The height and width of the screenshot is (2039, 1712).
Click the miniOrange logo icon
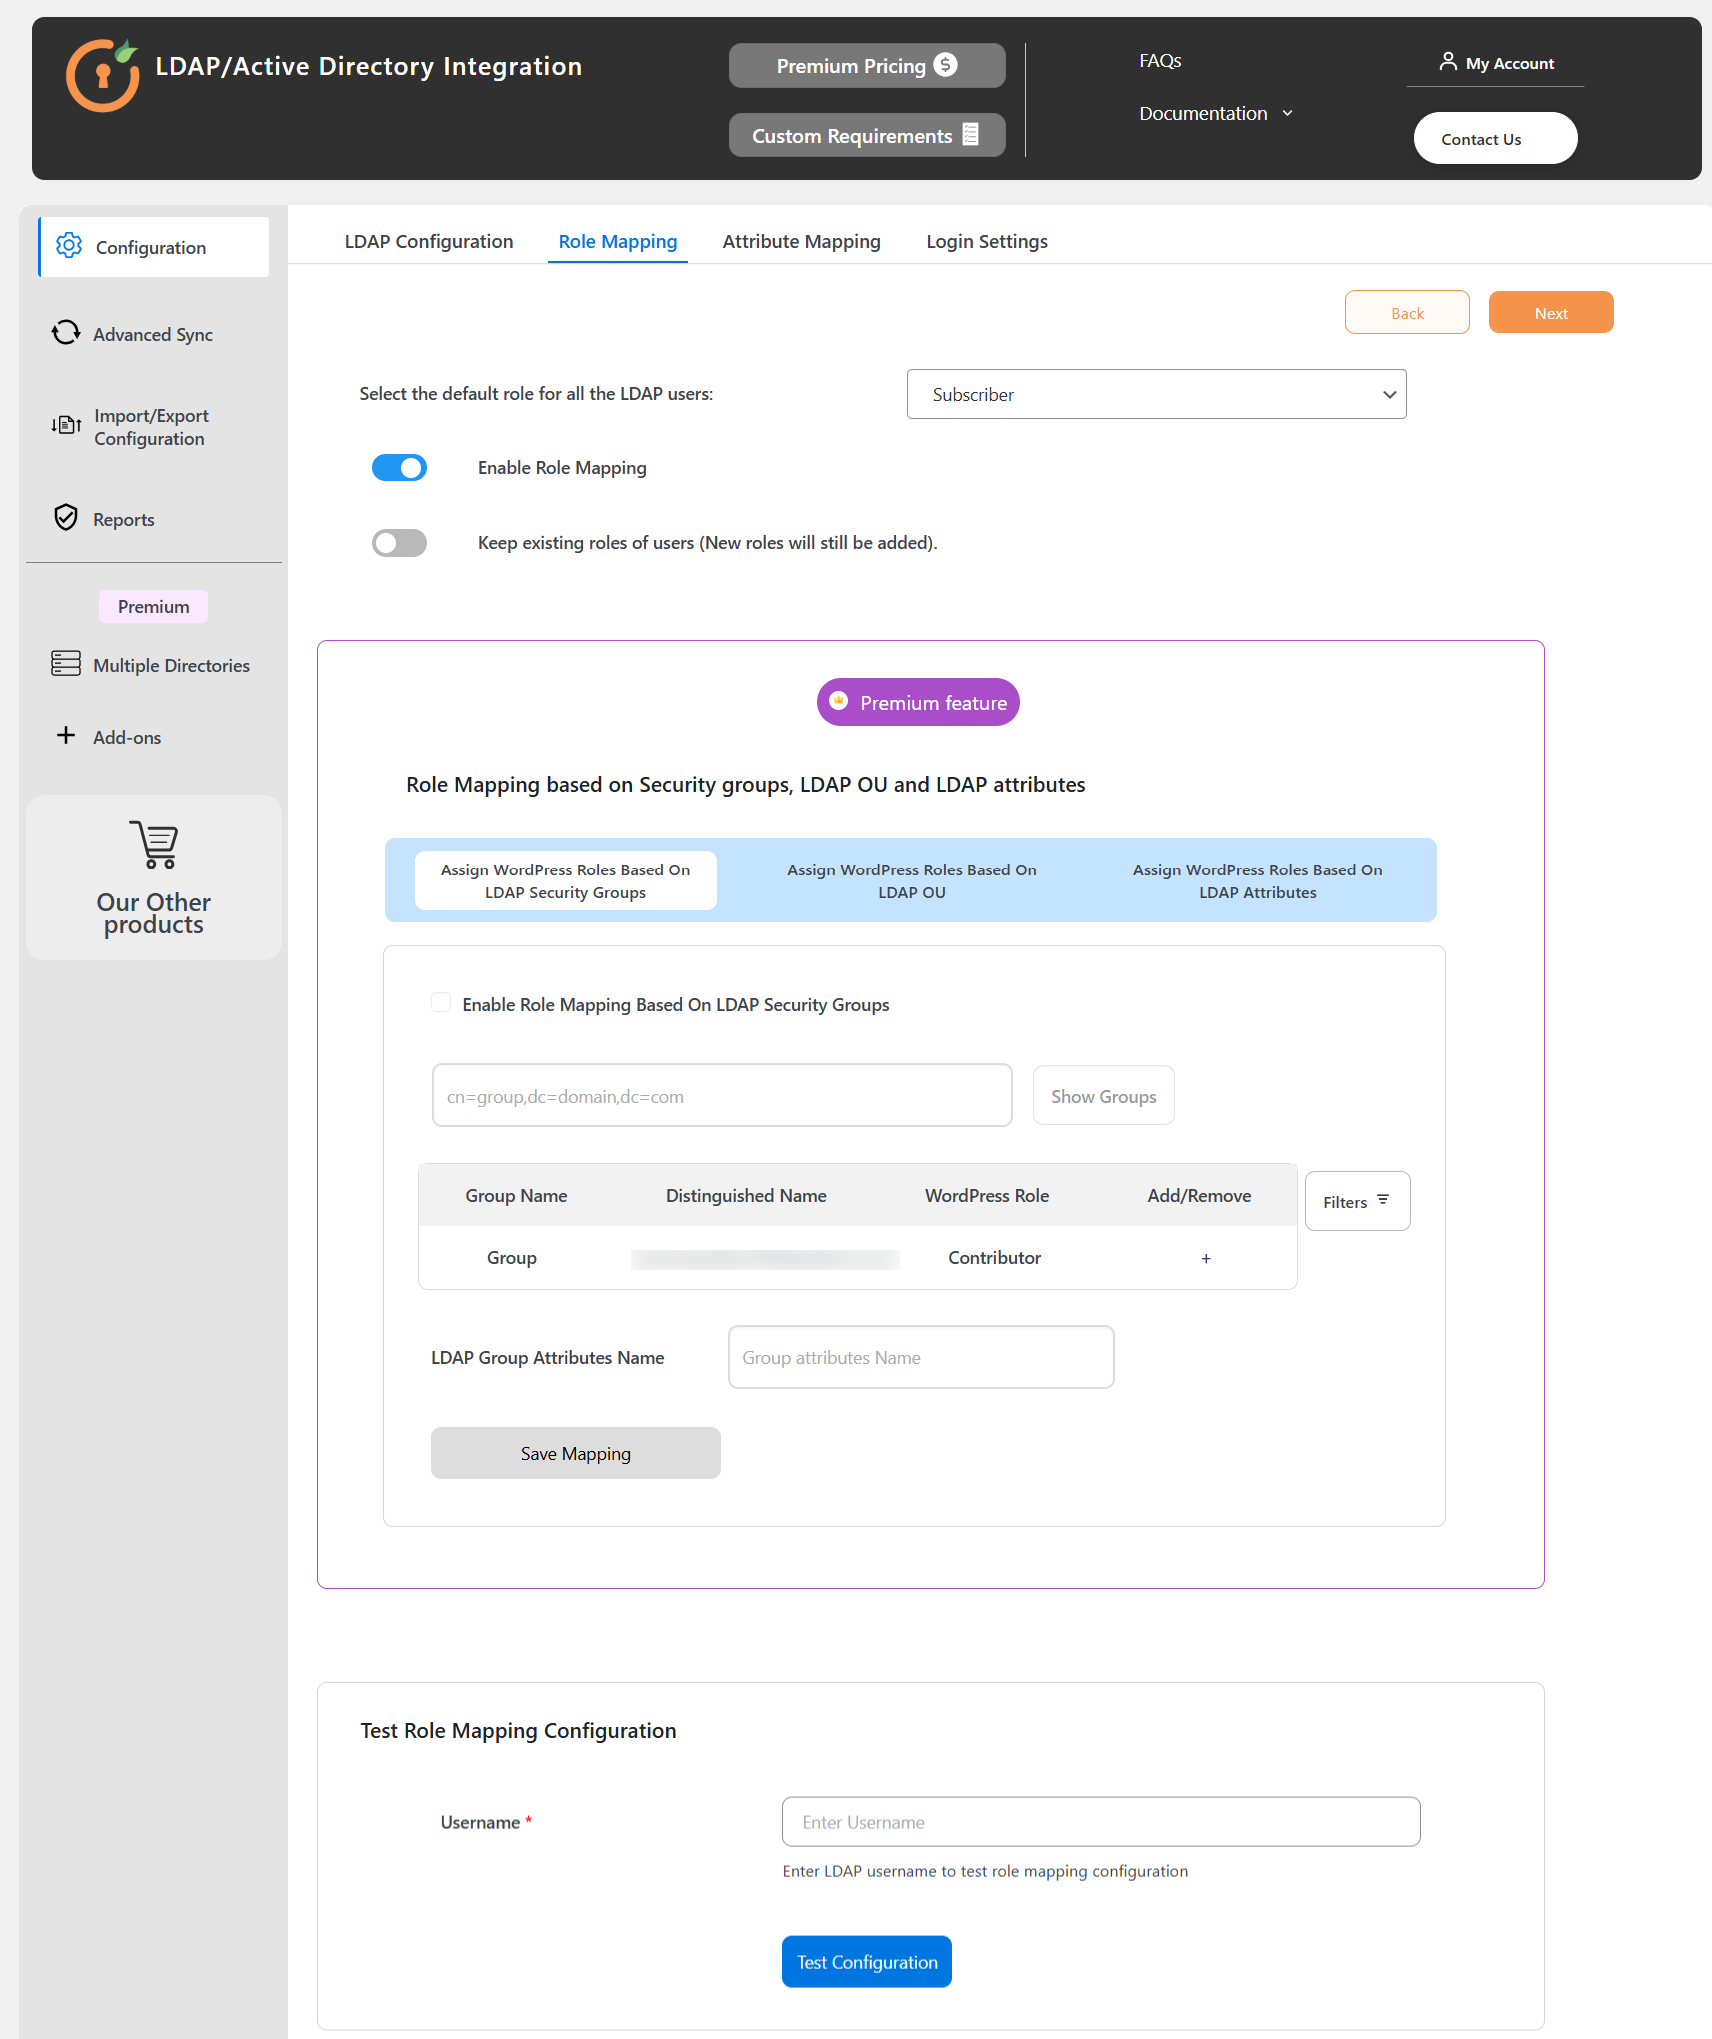click(102, 75)
